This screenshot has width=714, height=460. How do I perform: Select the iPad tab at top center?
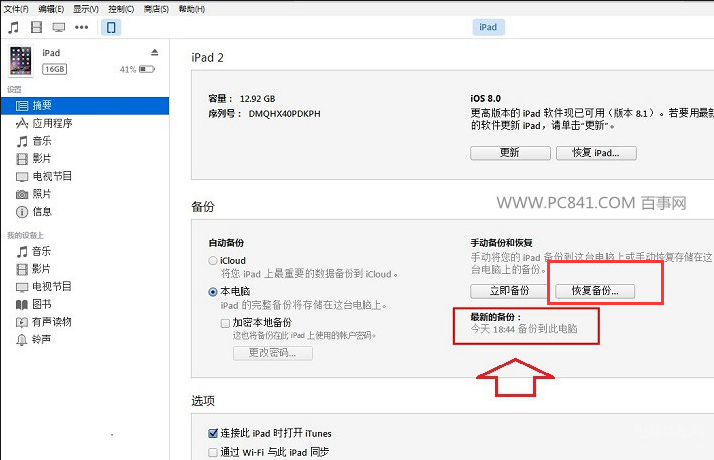(x=488, y=27)
